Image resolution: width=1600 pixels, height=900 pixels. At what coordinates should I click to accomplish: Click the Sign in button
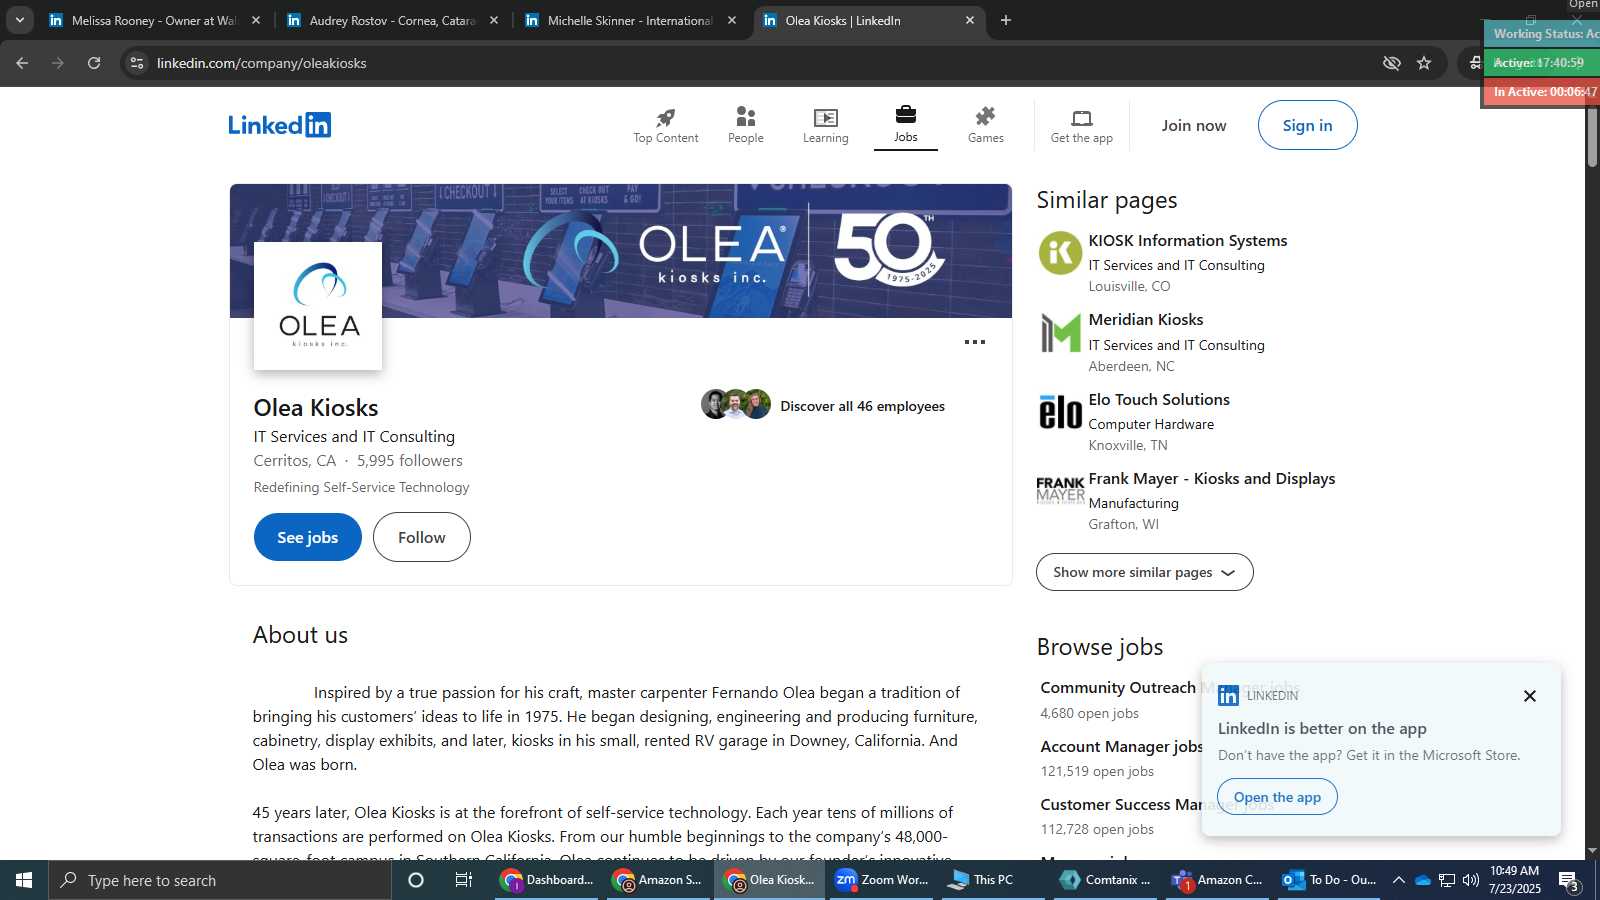point(1307,125)
